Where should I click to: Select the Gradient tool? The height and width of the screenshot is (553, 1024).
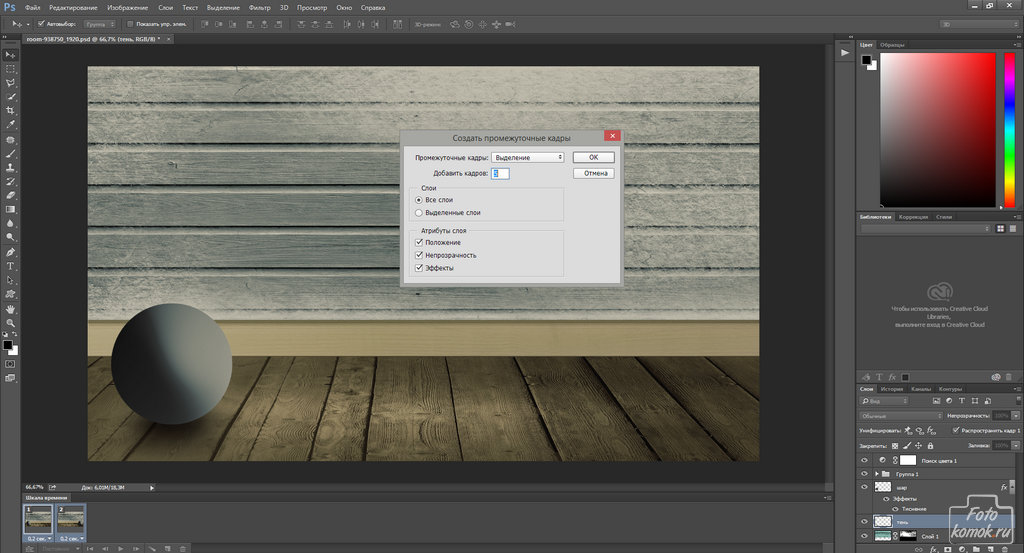point(10,209)
